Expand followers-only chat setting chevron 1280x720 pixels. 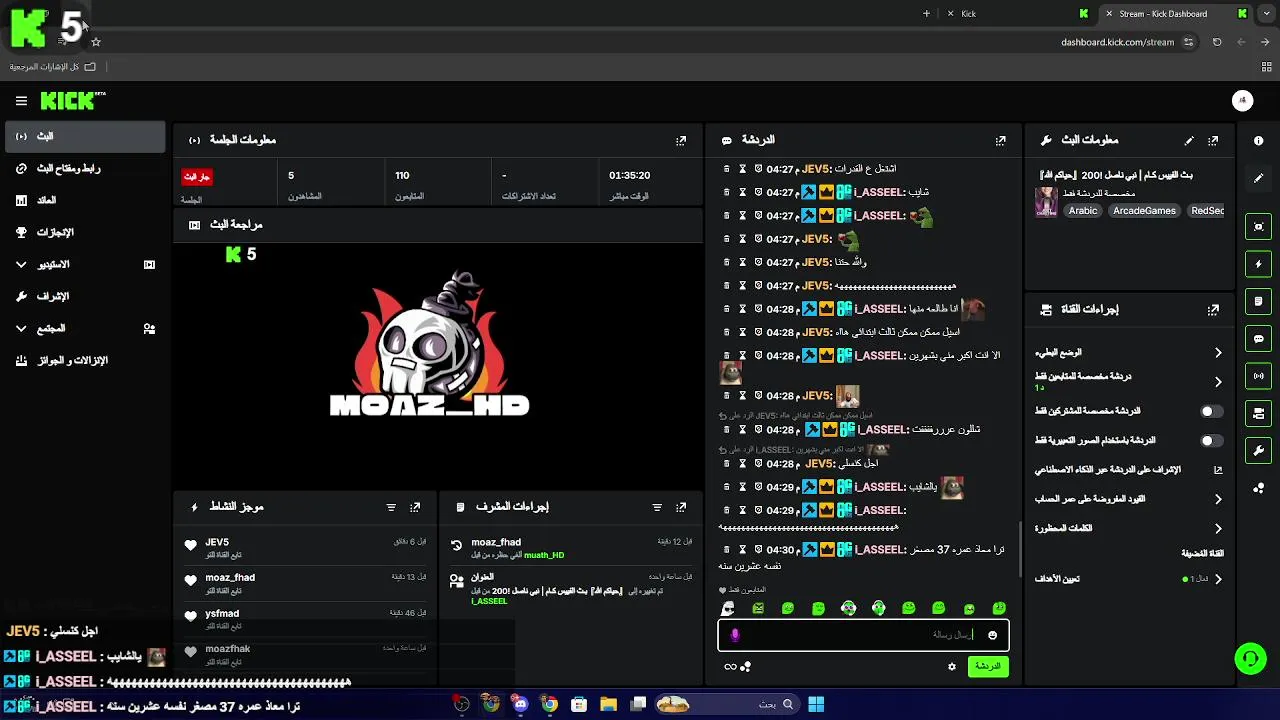[x=1218, y=382]
